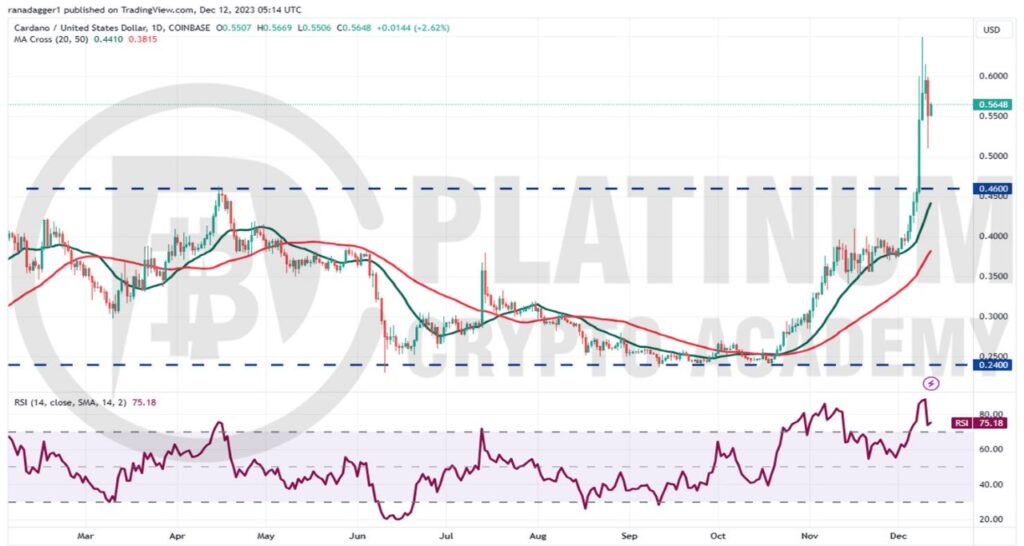Screen dimensions: 1024x546
Task: Click the 80.00 RSI axis label
Action: tap(993, 415)
